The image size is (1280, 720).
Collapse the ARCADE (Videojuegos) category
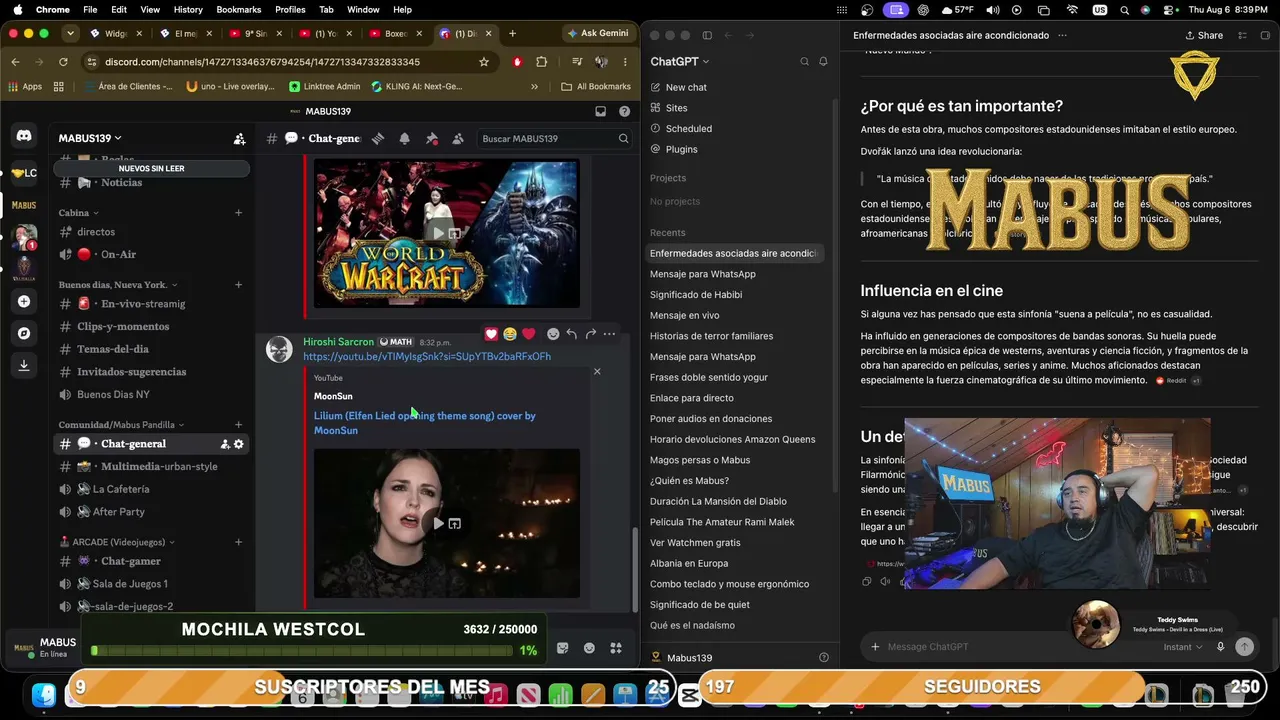click(117, 542)
